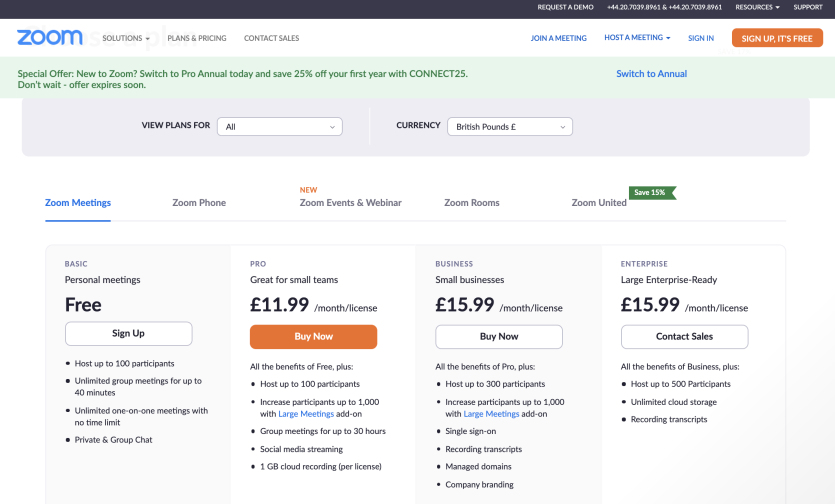
Task: Click 'Large Enterprise-Ready' subtitle
Action: coord(669,280)
